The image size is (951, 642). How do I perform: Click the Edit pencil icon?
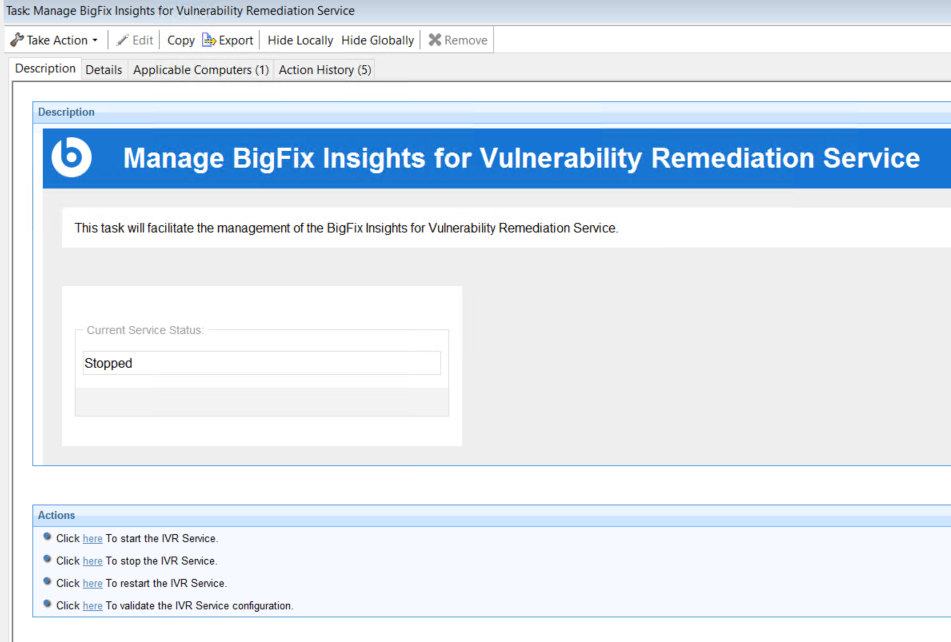[x=123, y=40]
